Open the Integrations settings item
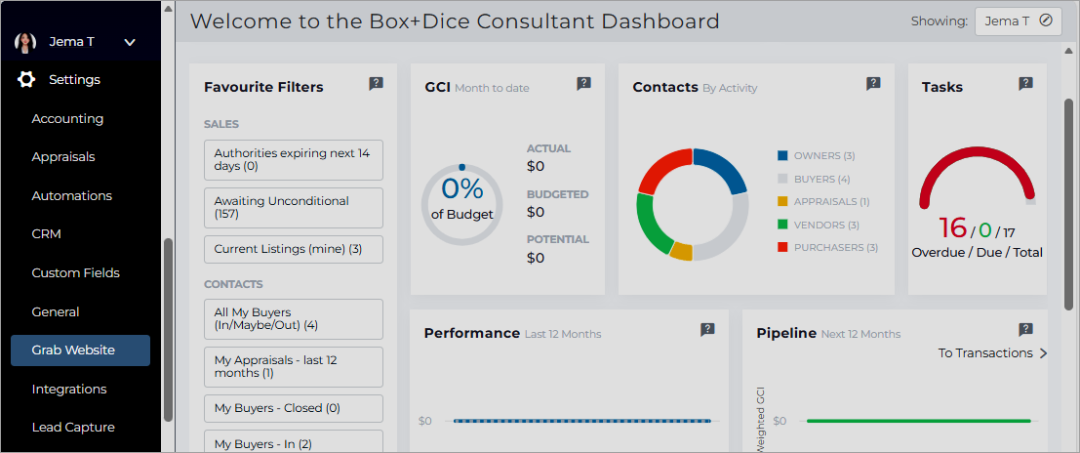 point(69,389)
